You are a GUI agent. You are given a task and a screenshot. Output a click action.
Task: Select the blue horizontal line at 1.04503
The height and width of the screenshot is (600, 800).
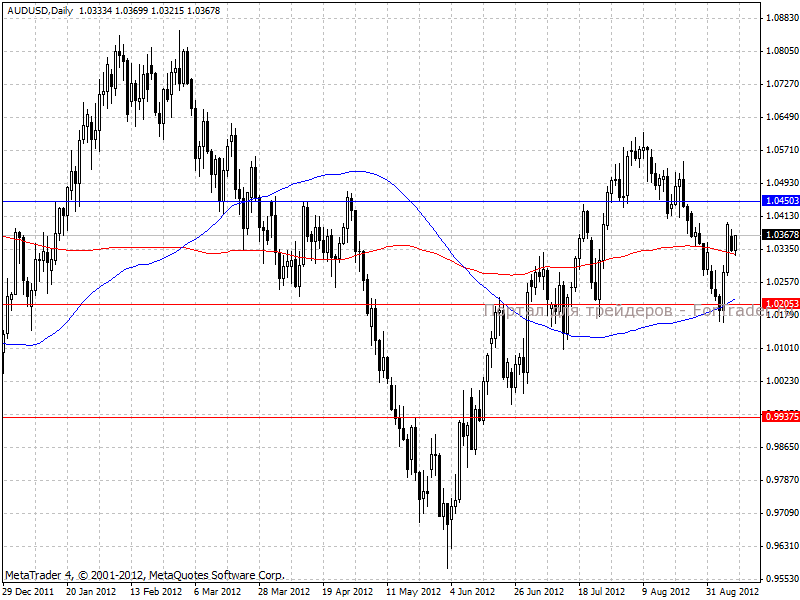pyautogui.click(x=381, y=201)
